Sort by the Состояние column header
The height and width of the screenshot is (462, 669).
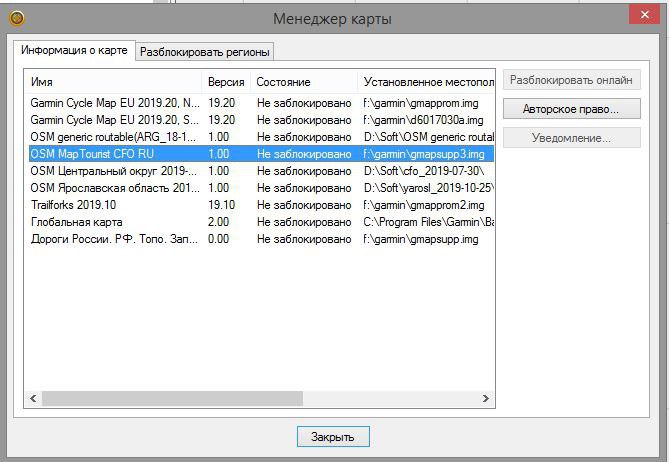tap(304, 82)
